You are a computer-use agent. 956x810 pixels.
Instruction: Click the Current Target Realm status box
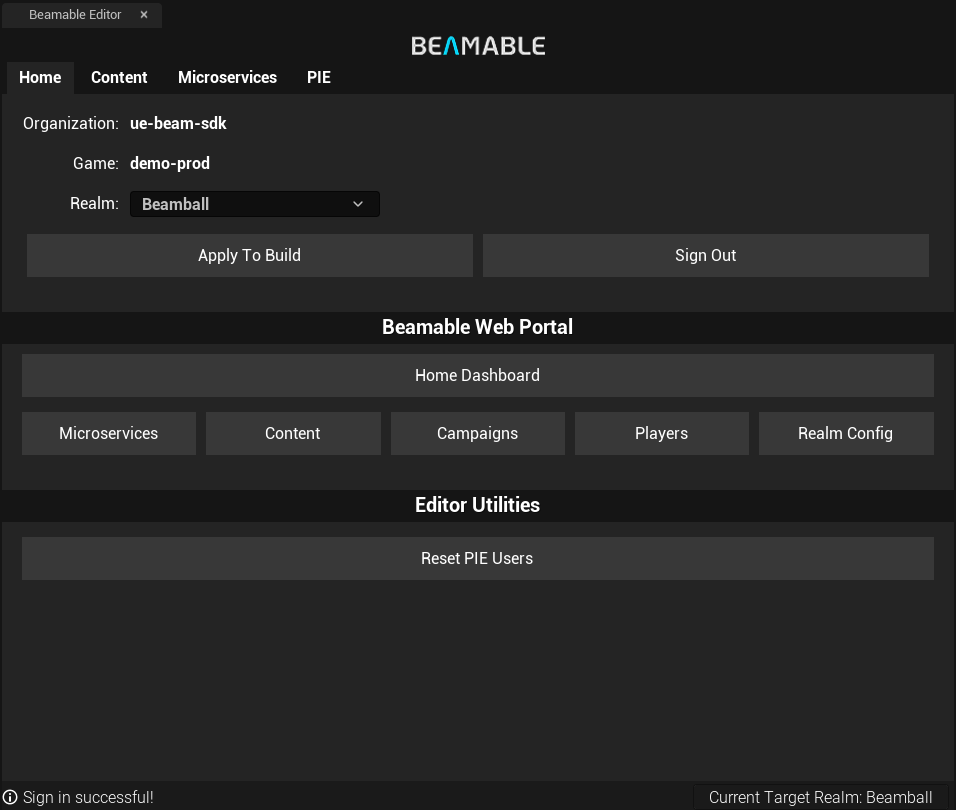coord(820,797)
